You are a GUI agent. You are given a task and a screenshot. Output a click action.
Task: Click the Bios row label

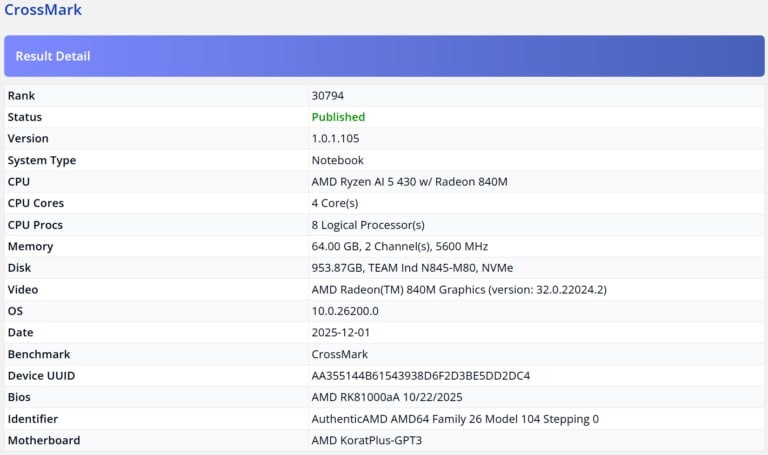tap(19, 397)
